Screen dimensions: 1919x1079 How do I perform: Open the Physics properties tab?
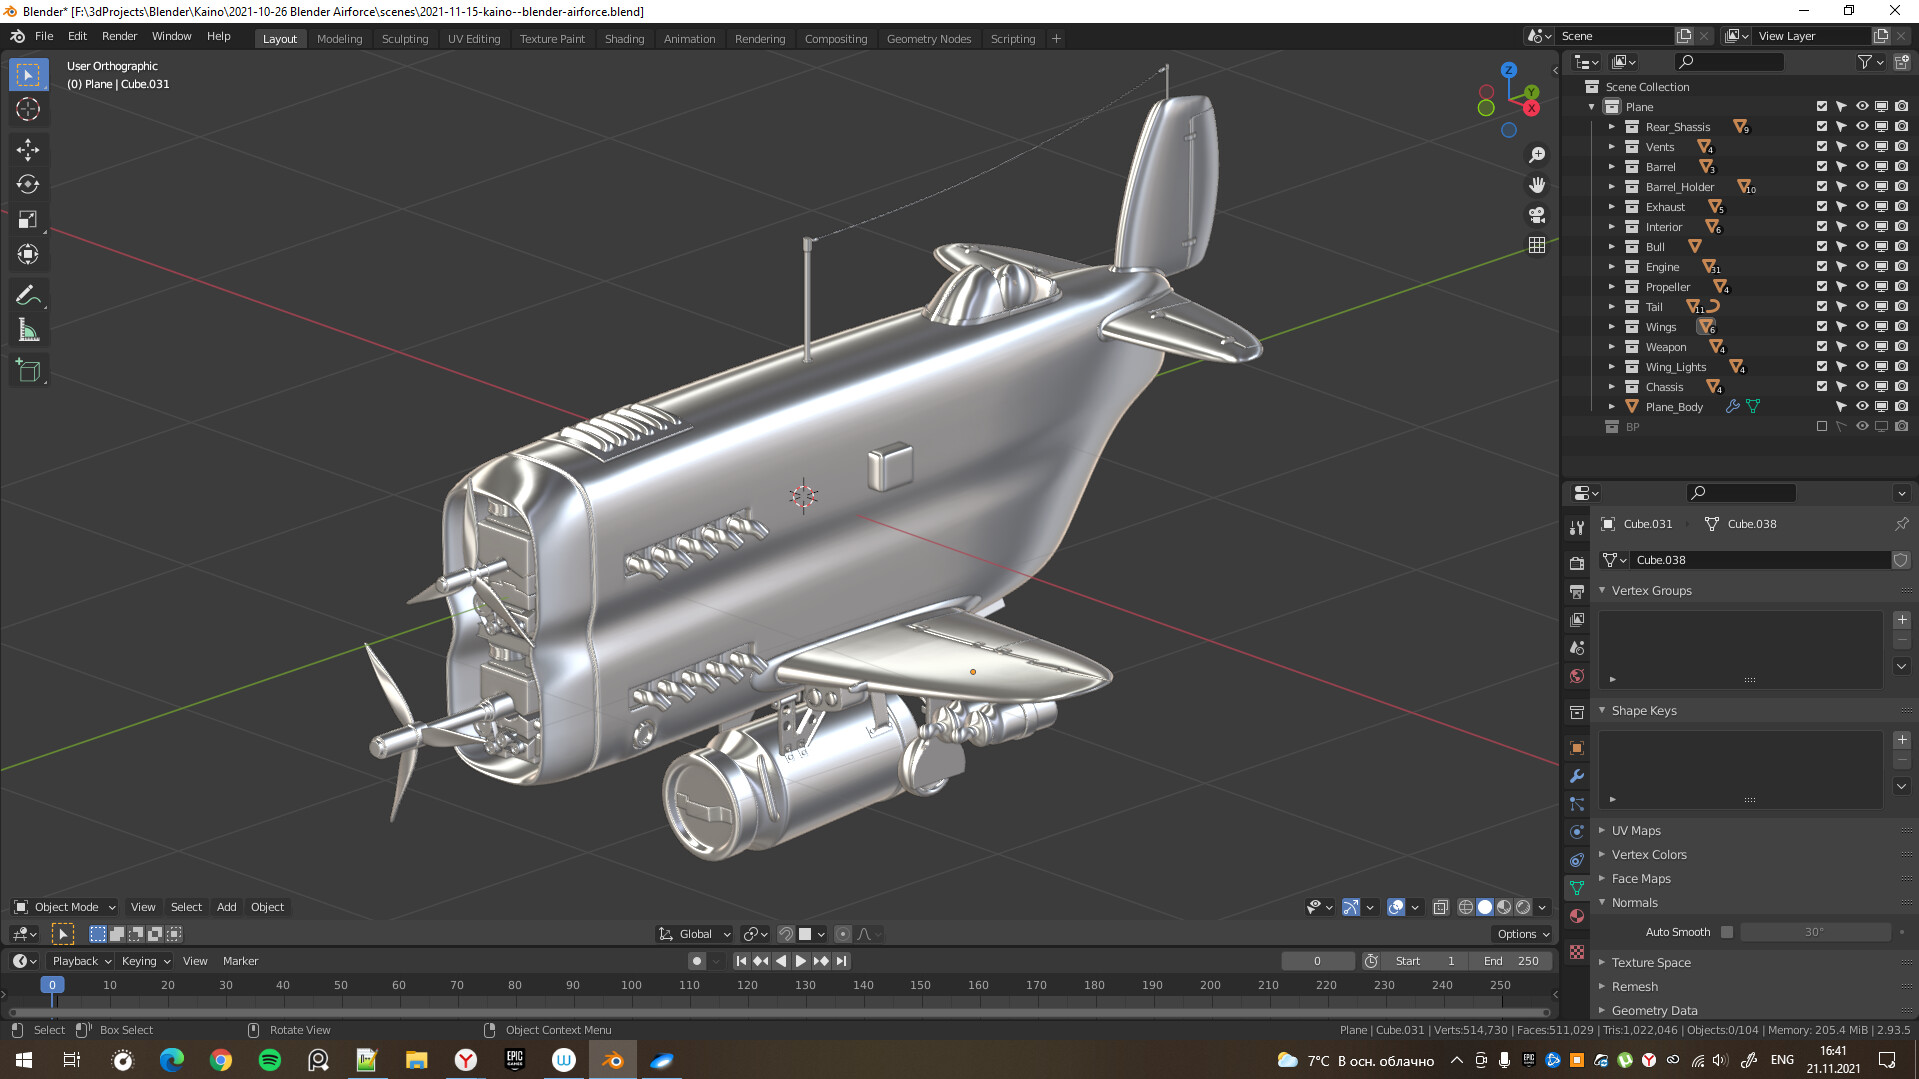[x=1577, y=832]
